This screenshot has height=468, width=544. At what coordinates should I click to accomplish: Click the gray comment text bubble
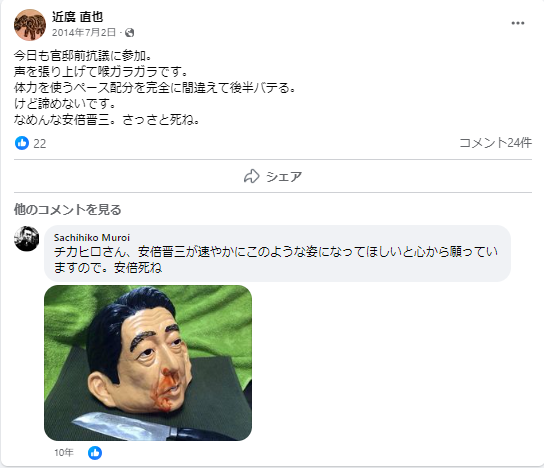[278, 253]
